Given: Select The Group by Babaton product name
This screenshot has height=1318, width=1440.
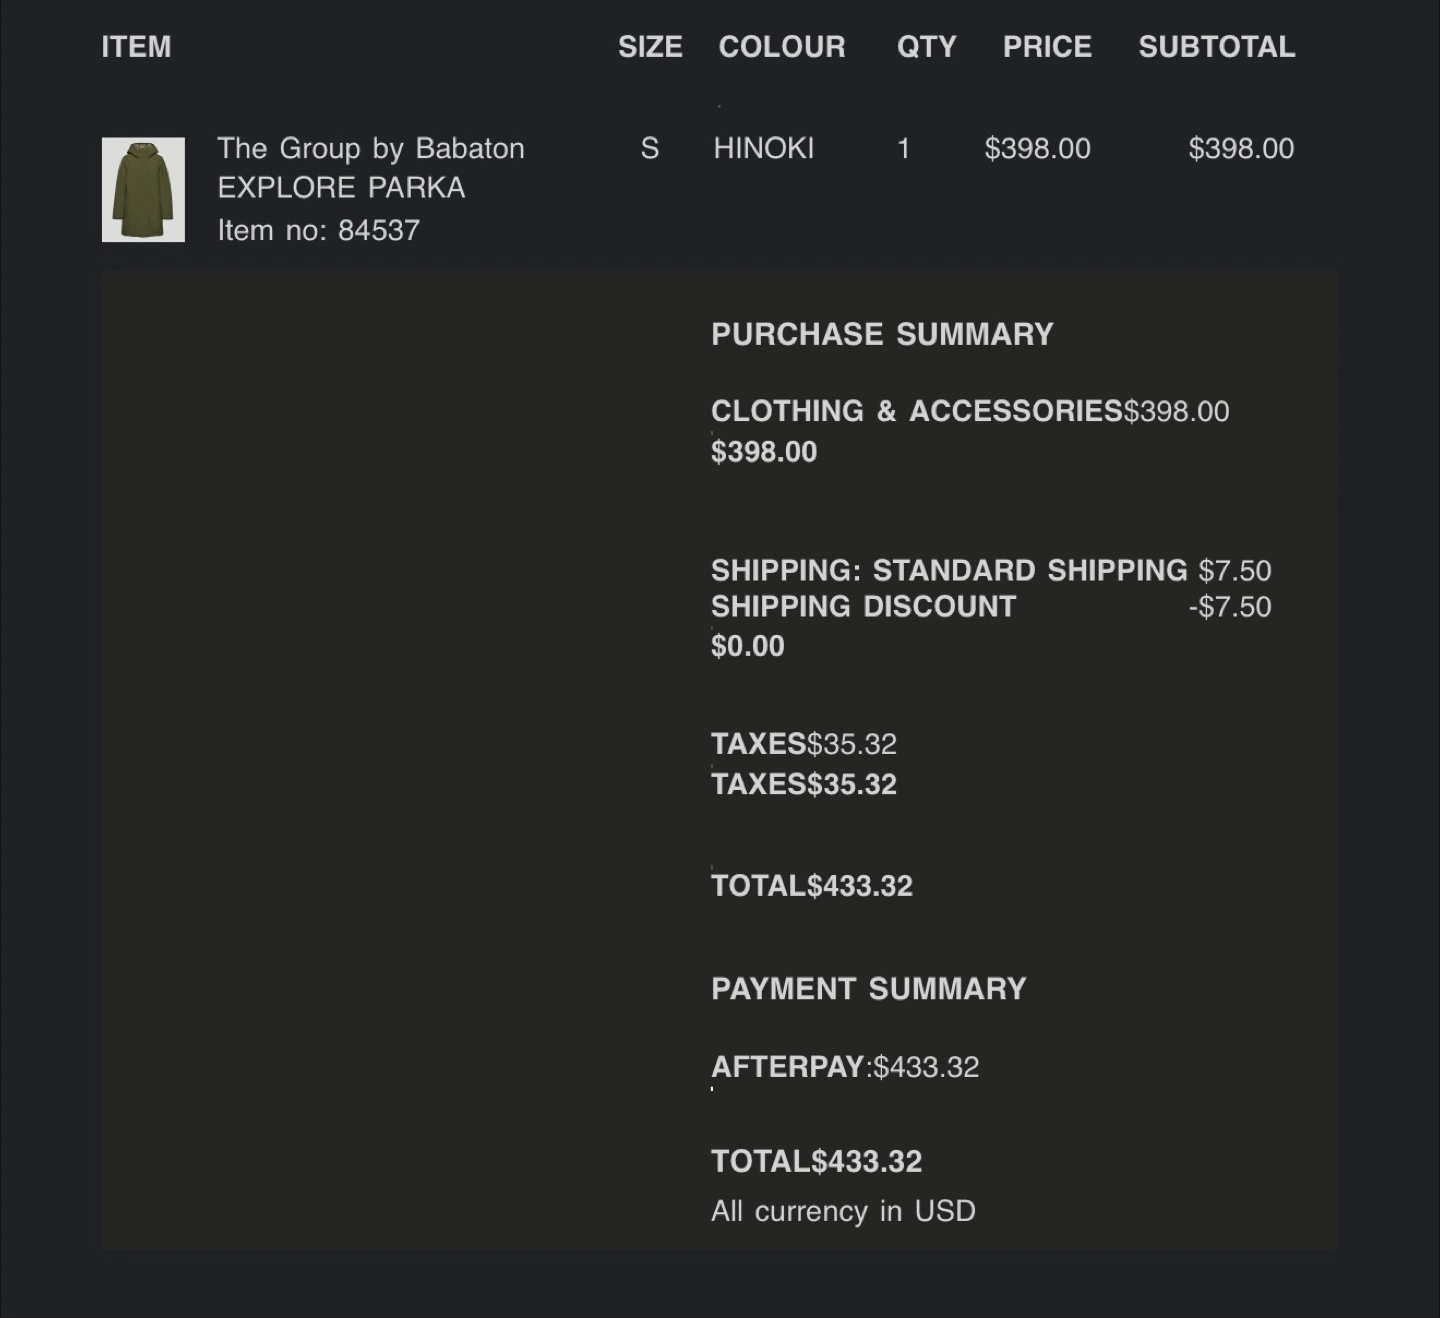Looking at the screenshot, I should click(371, 149).
